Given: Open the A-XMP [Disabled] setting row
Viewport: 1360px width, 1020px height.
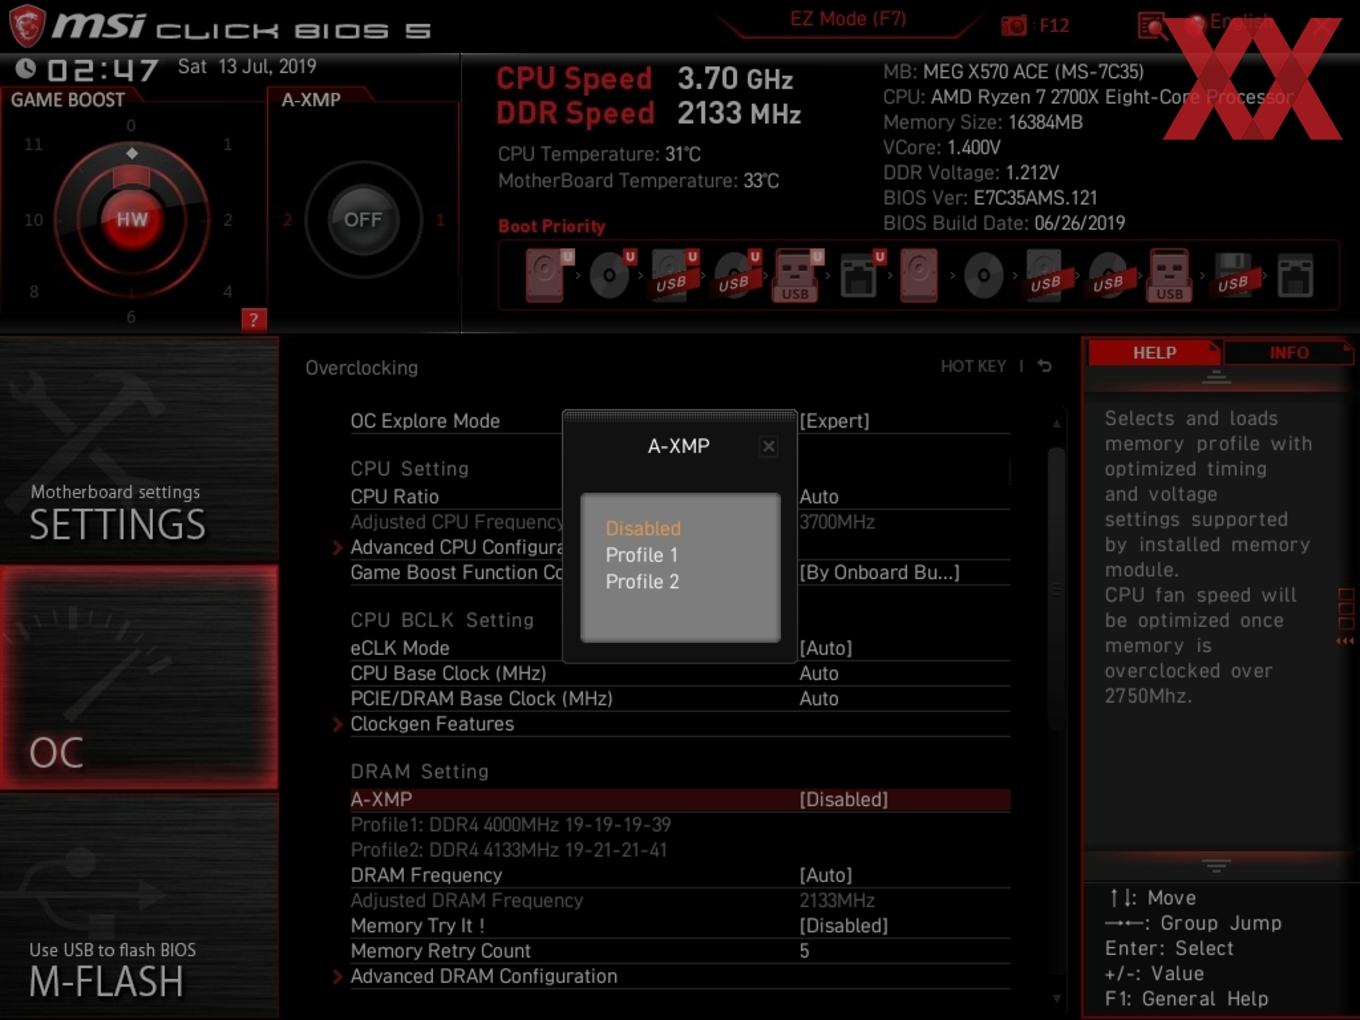Looking at the screenshot, I should [679, 799].
